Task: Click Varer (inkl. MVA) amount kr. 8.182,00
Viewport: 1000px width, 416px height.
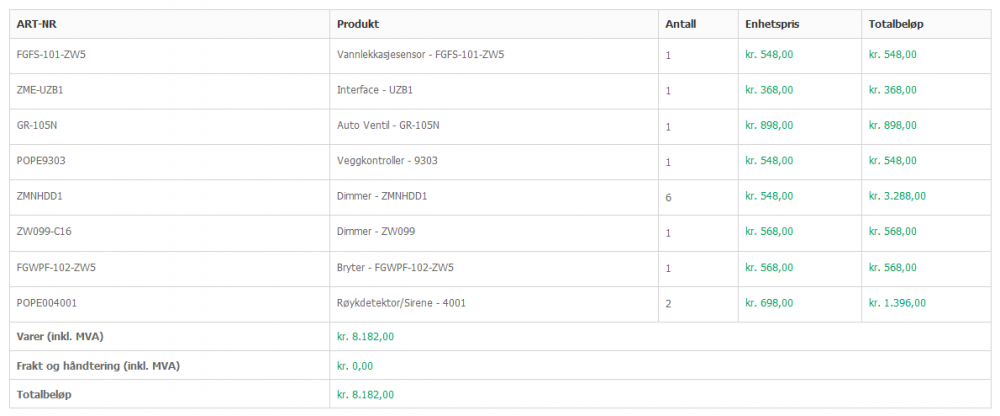Action: click(365, 337)
